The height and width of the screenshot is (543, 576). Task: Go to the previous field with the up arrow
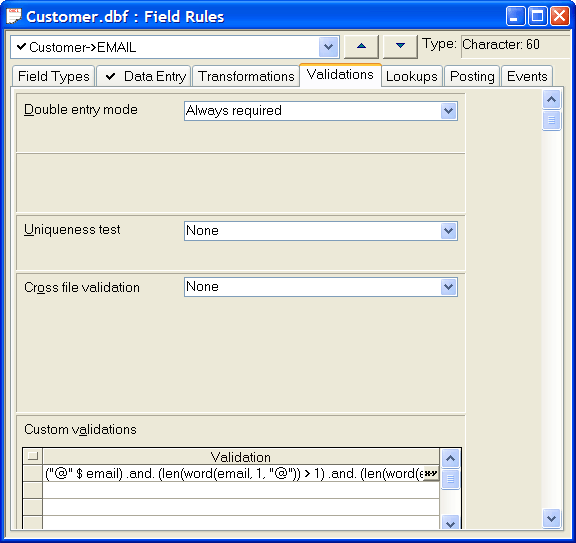coord(361,47)
